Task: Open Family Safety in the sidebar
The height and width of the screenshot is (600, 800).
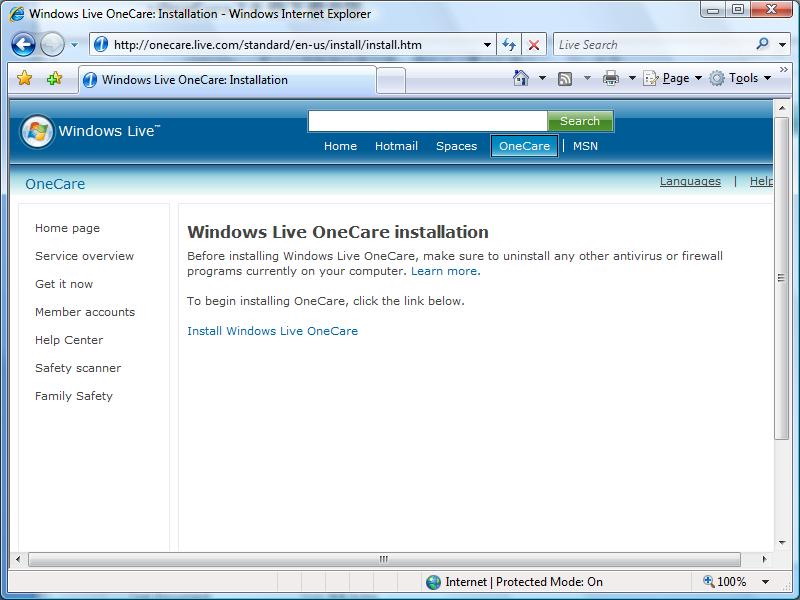Action: pyautogui.click(x=74, y=396)
